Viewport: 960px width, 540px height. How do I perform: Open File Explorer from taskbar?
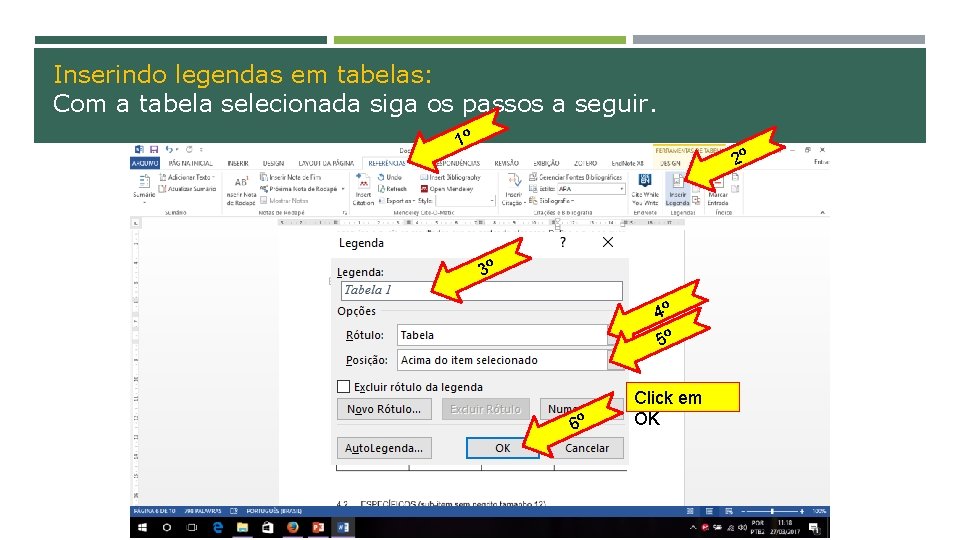(x=242, y=527)
